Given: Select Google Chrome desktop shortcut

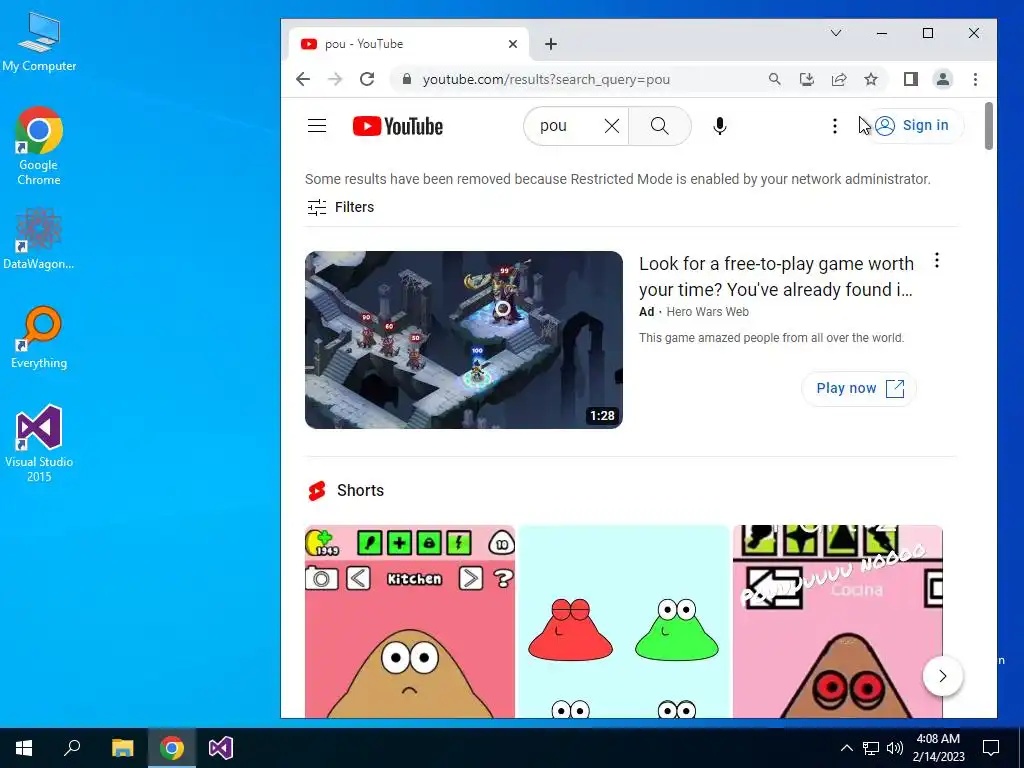Looking at the screenshot, I should (x=39, y=146).
